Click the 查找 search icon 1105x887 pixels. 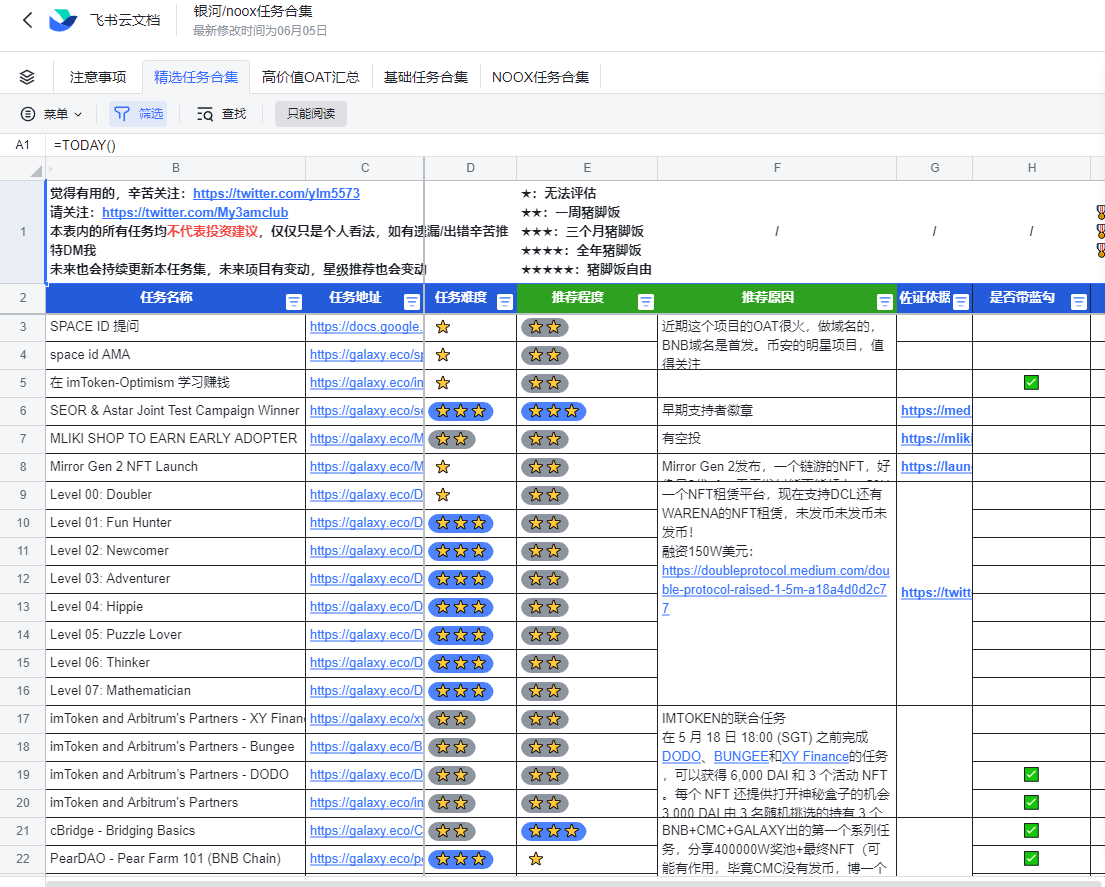205,113
